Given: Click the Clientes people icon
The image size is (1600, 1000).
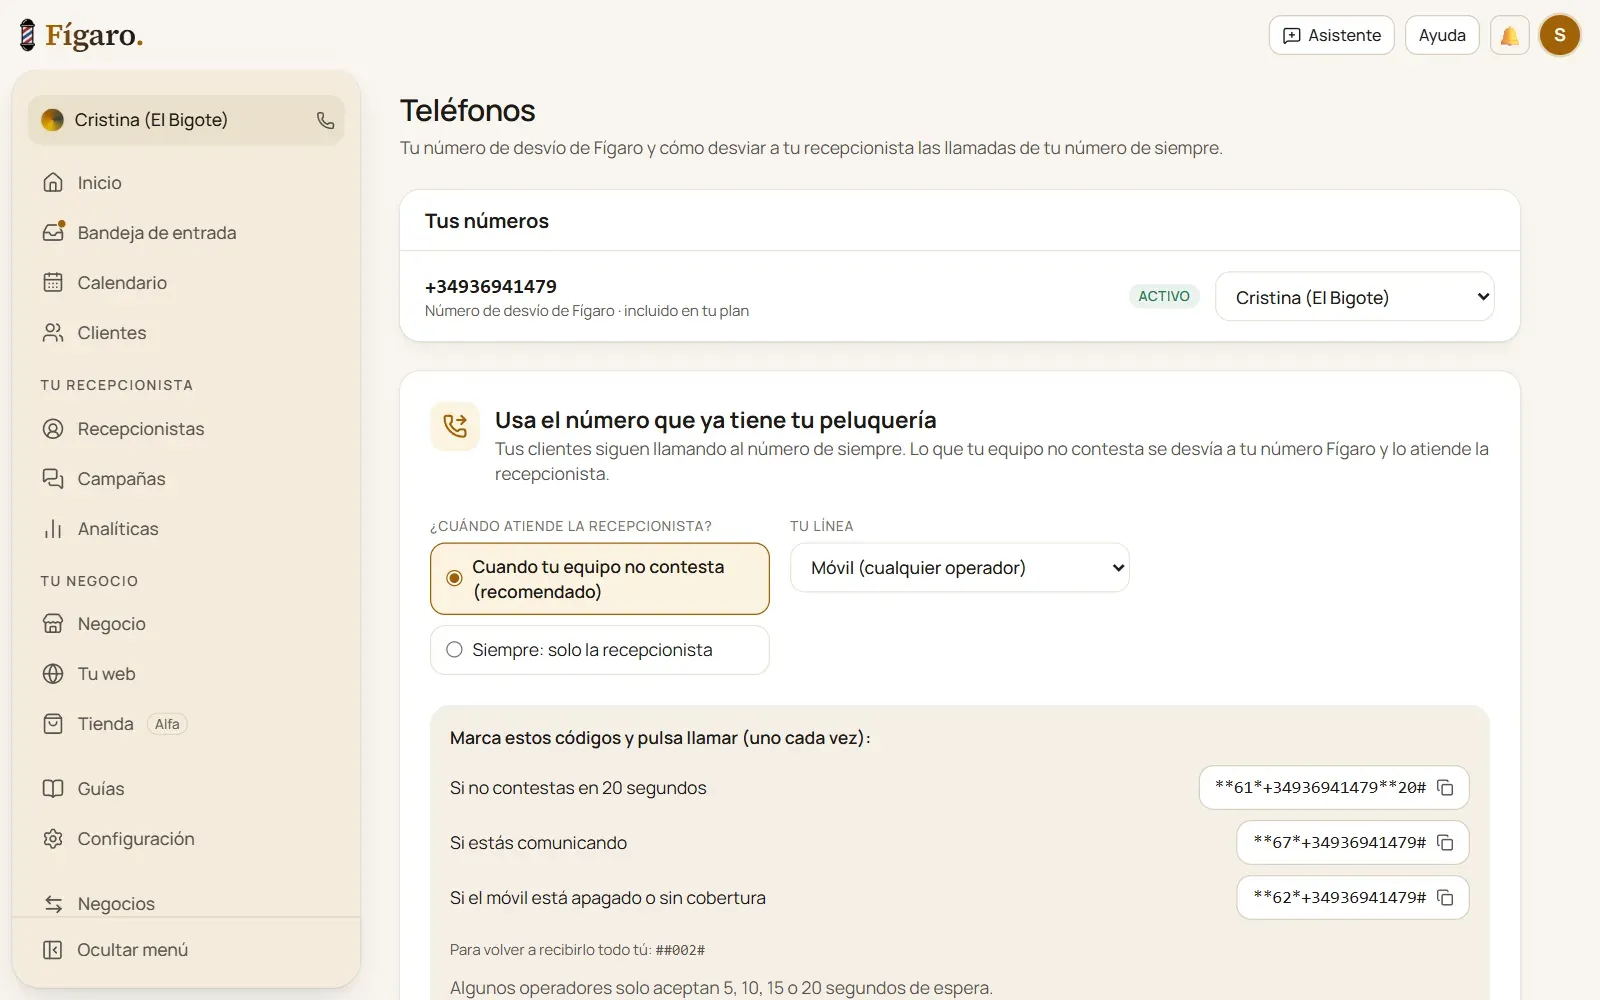Looking at the screenshot, I should pos(53,333).
